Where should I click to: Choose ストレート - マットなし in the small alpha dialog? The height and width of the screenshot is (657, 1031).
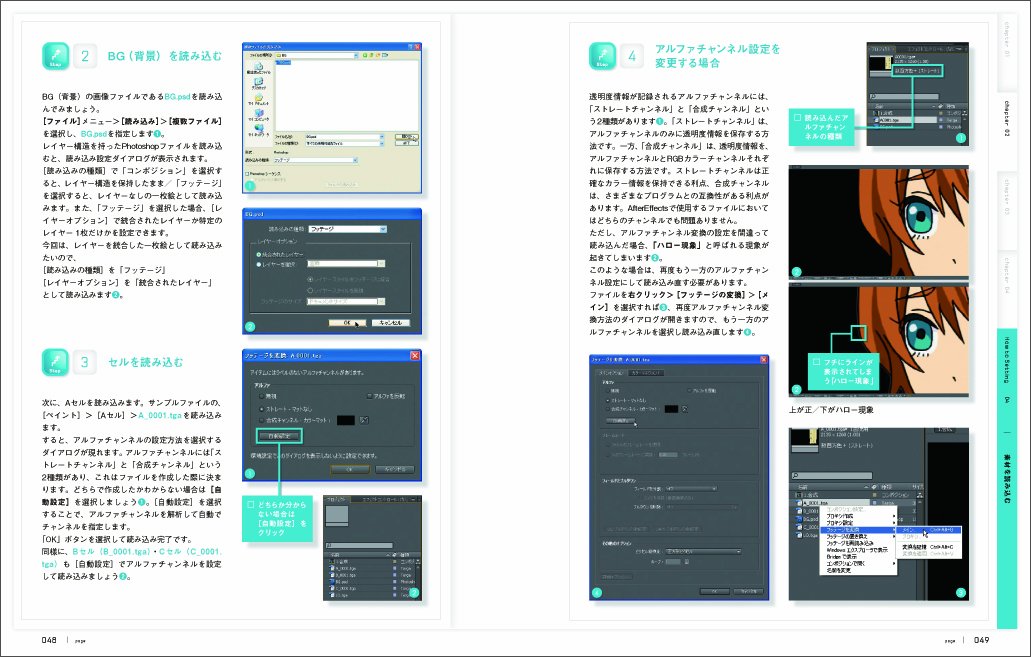coord(262,408)
